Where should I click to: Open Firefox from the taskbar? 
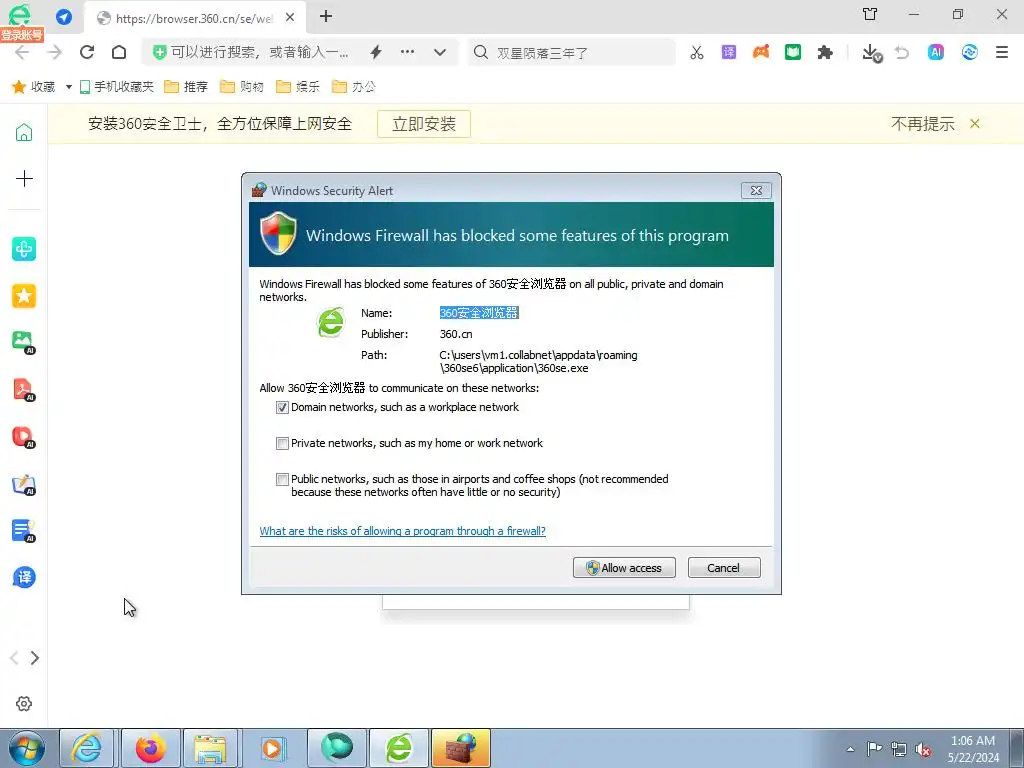point(151,748)
